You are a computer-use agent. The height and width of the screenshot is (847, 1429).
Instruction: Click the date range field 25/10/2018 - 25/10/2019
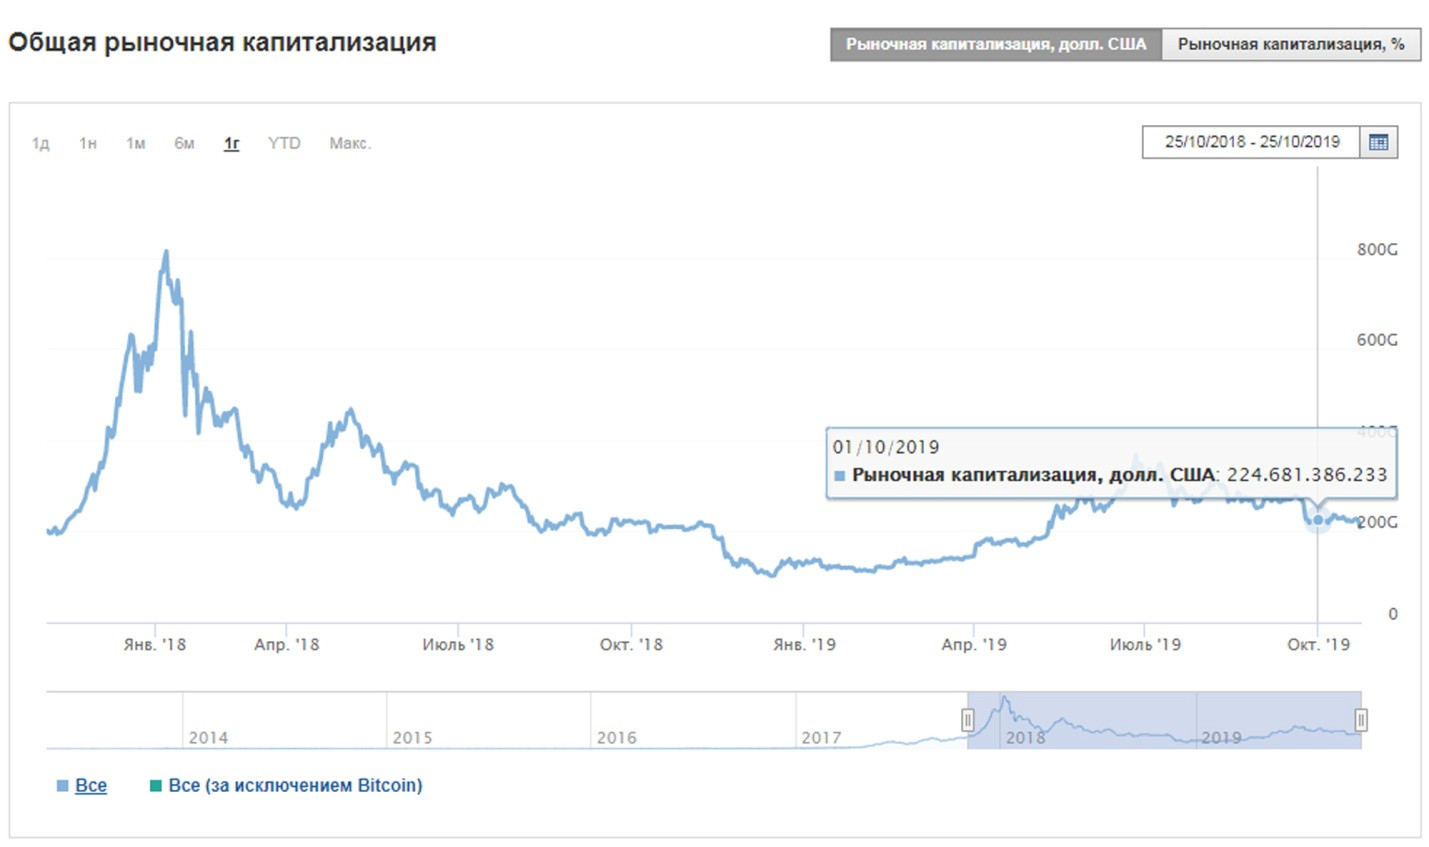coord(1252,142)
